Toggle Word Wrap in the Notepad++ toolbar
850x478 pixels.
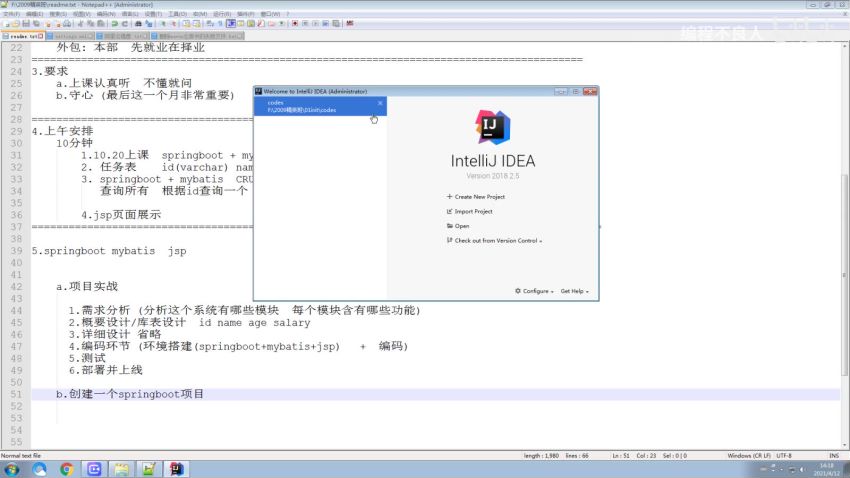point(210,24)
